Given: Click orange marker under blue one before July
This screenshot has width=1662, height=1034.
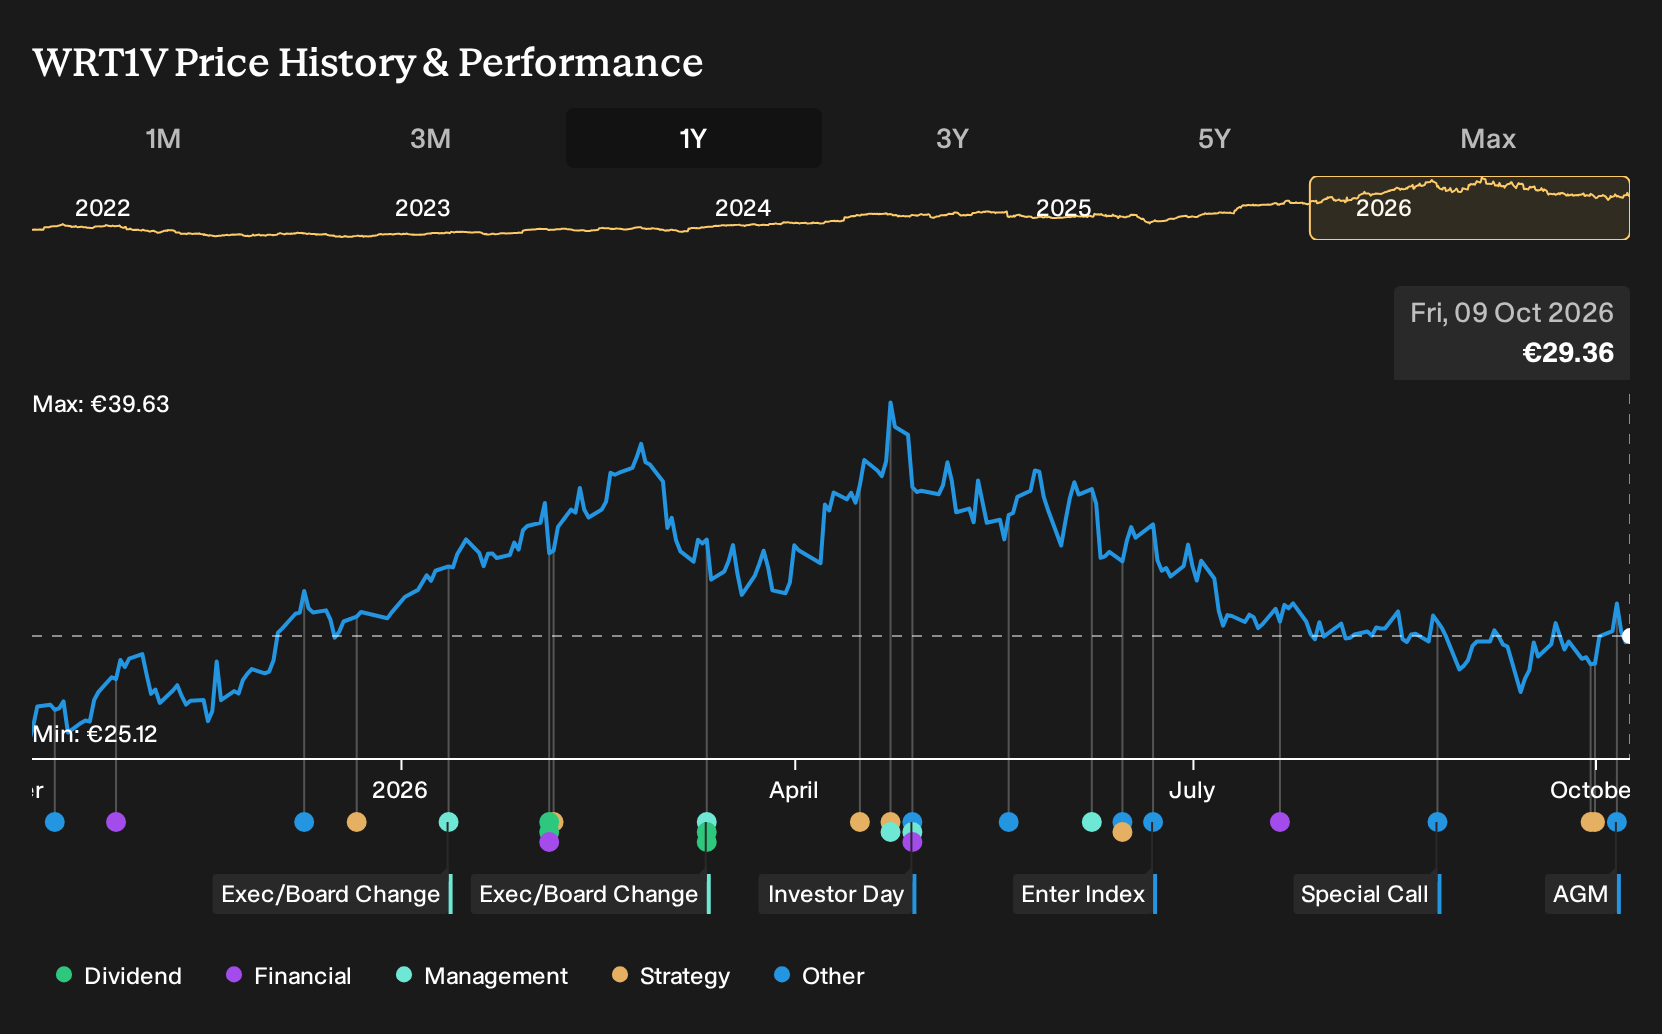Looking at the screenshot, I should (x=1122, y=832).
